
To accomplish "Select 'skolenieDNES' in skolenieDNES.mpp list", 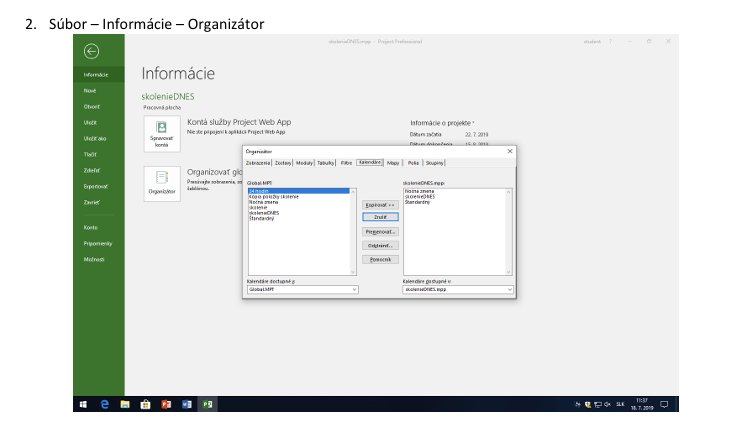I will pyautogui.click(x=420, y=197).
